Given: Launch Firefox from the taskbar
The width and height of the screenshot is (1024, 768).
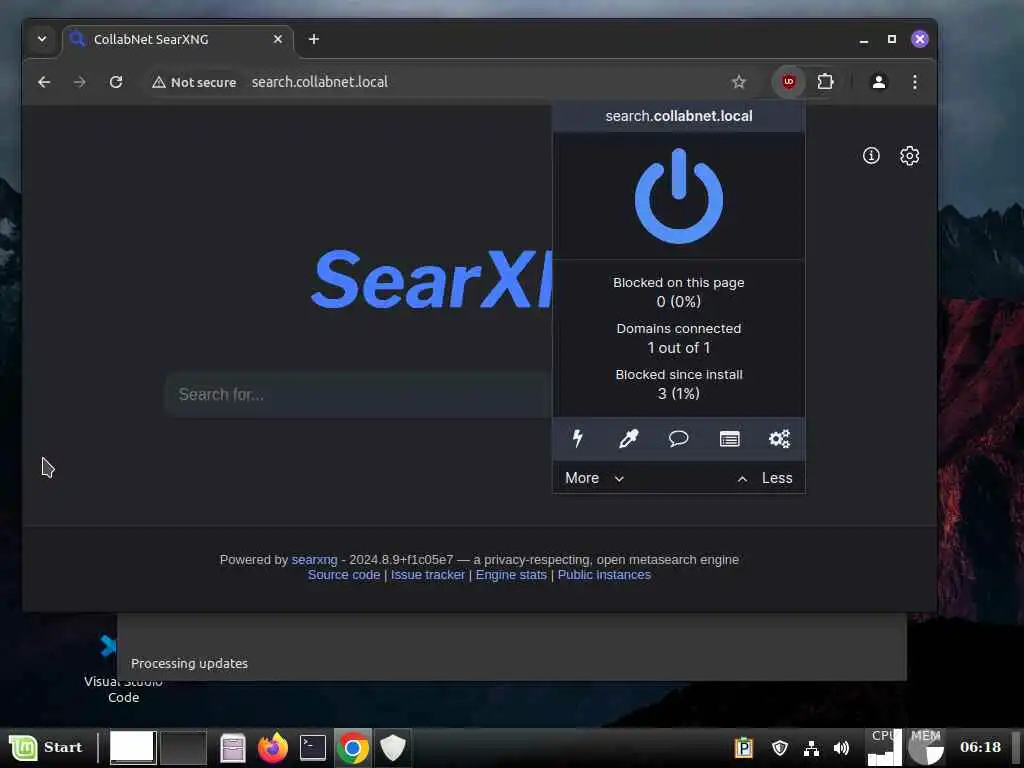Looking at the screenshot, I should click(273, 748).
